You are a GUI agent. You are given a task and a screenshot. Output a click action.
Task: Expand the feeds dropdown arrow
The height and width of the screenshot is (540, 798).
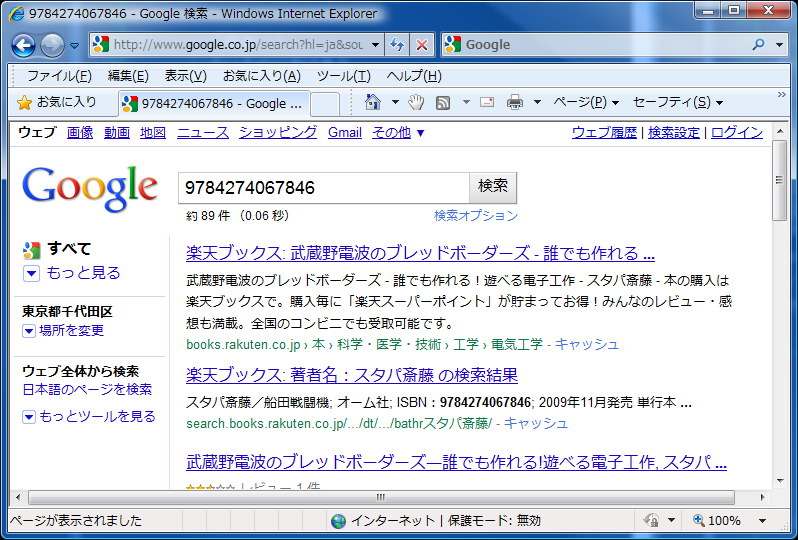(466, 102)
